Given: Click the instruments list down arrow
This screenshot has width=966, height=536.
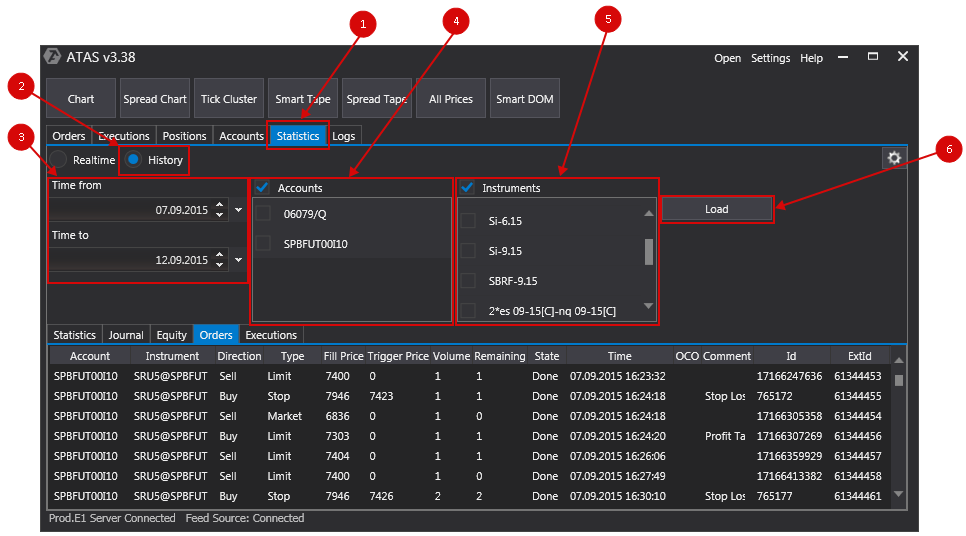Looking at the screenshot, I should click(x=648, y=306).
